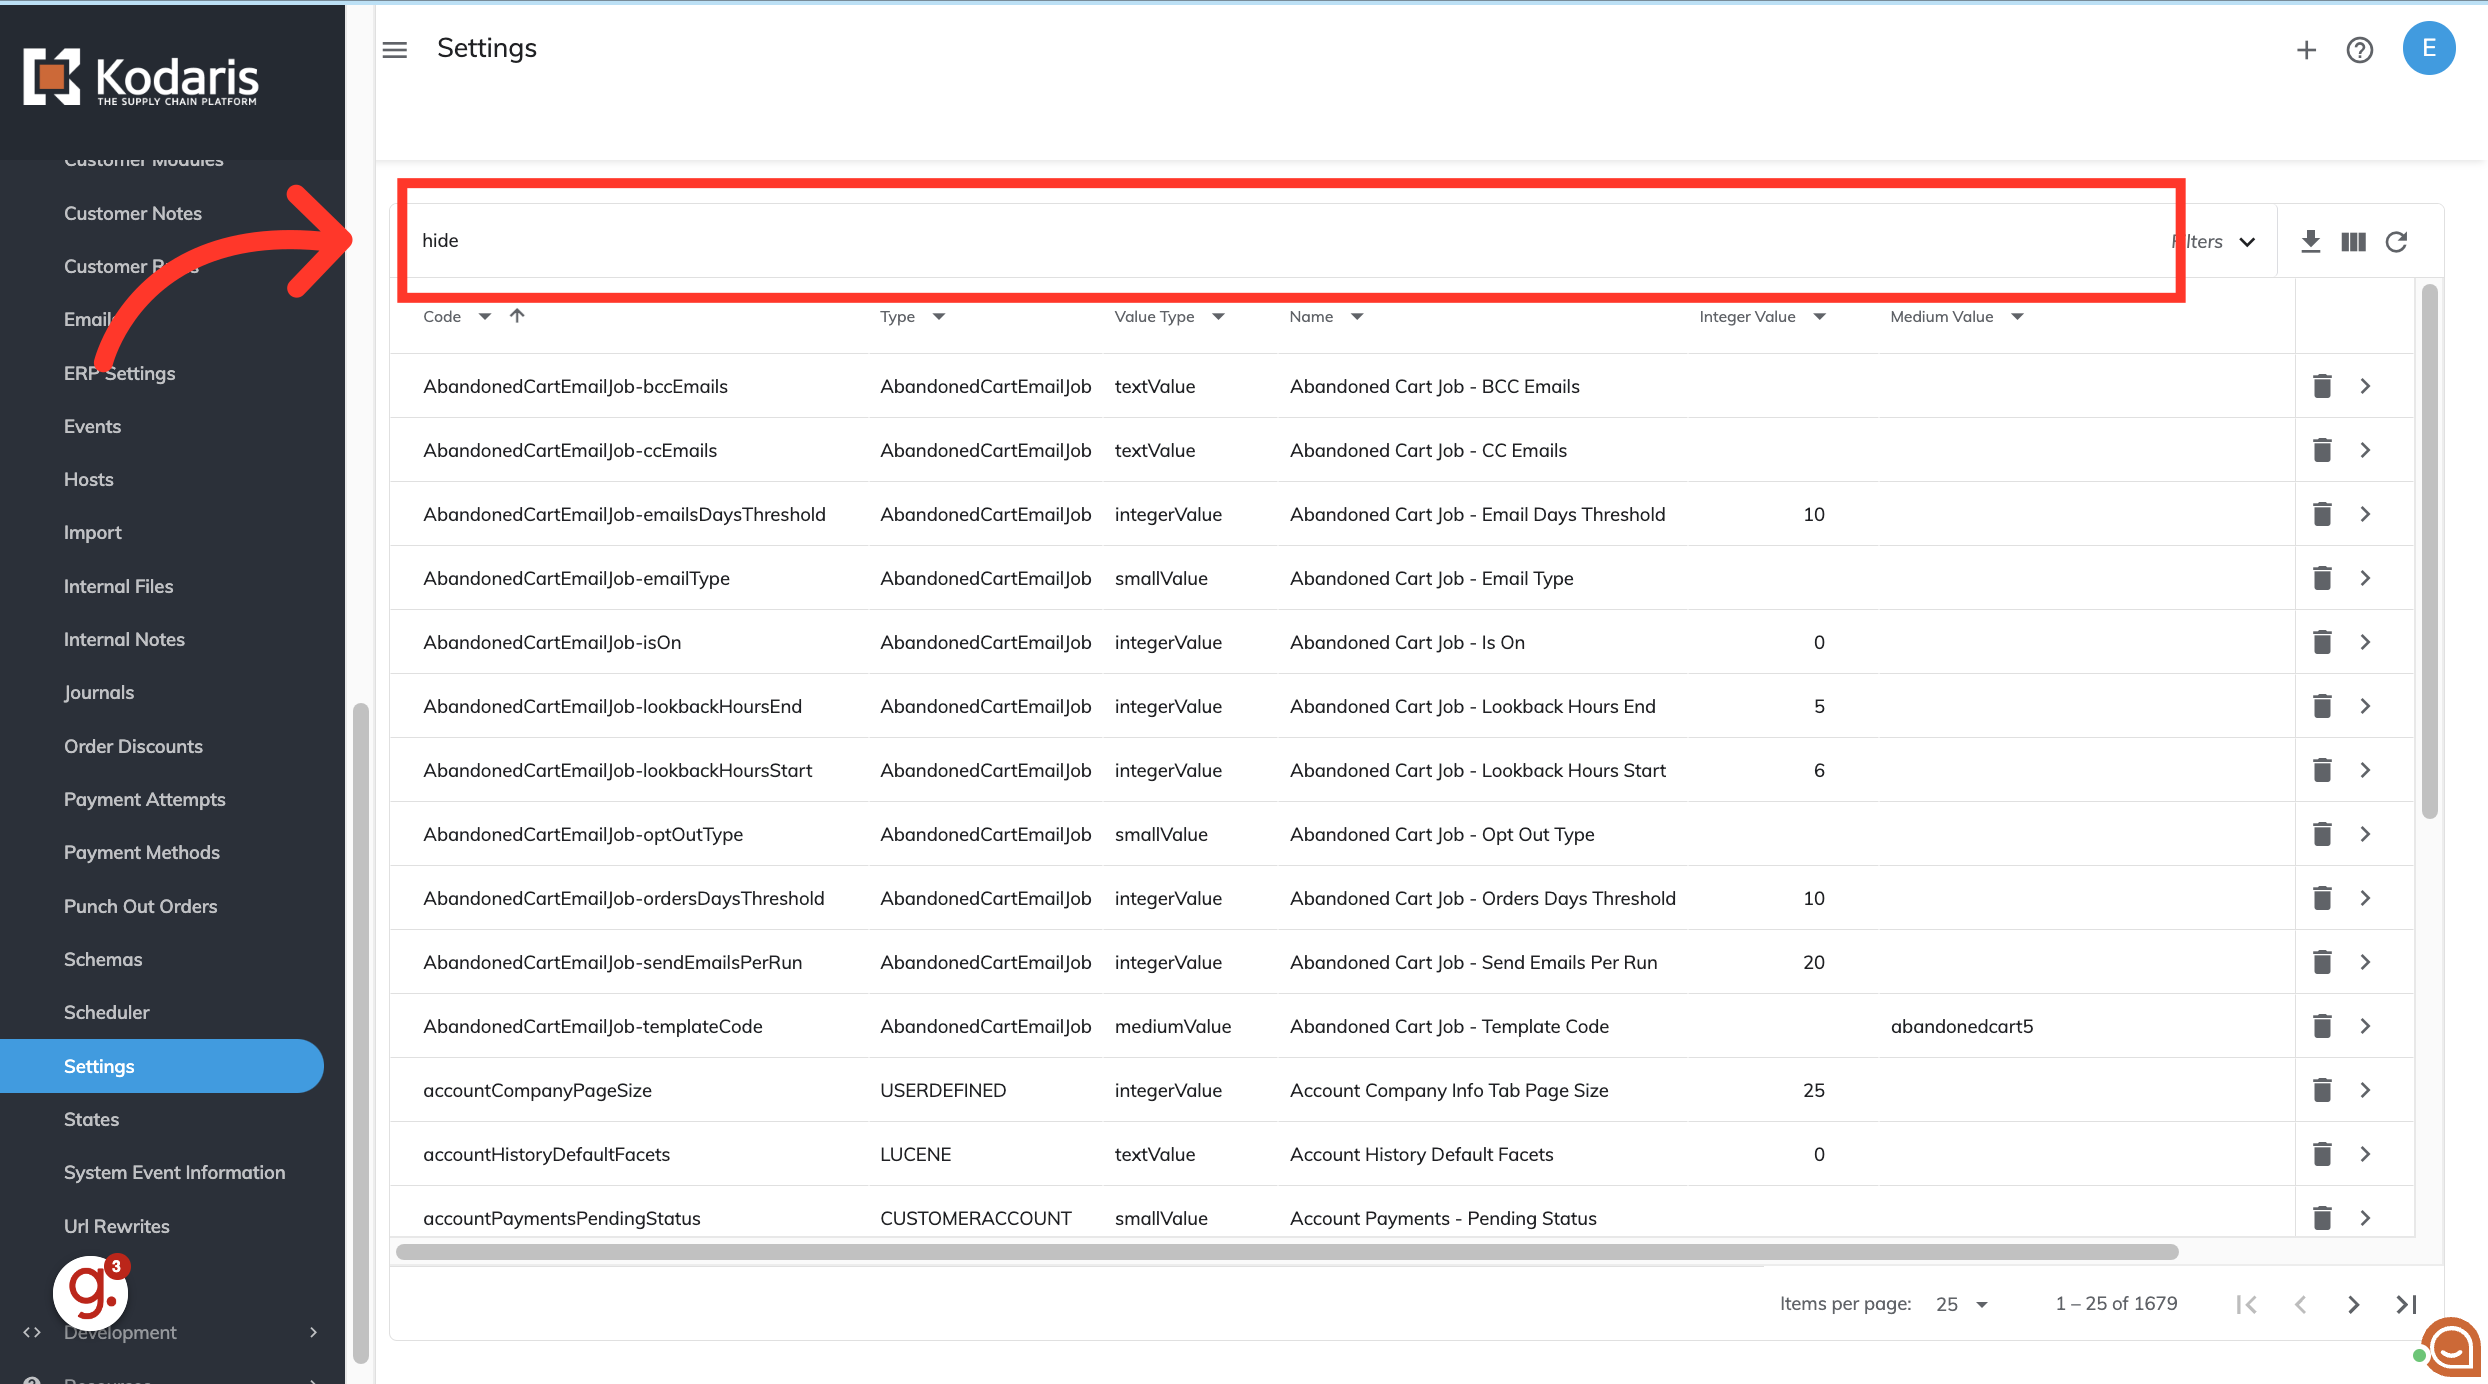This screenshot has height=1384, width=2488.
Task: Open the help question mark icon
Action: tap(2359, 50)
